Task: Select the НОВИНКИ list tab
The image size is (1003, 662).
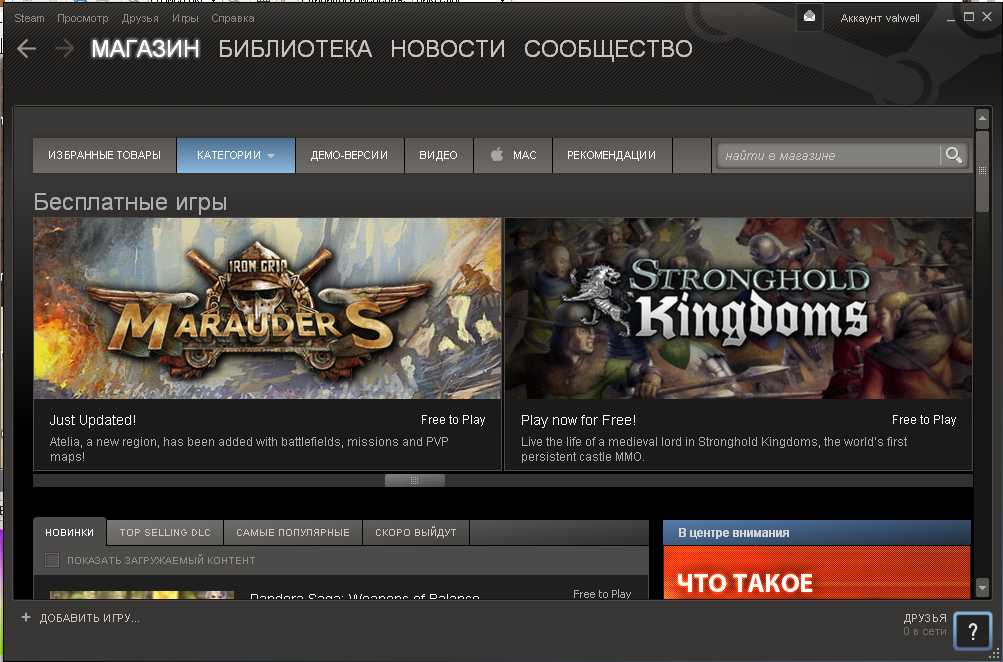Action: pyautogui.click(x=69, y=532)
